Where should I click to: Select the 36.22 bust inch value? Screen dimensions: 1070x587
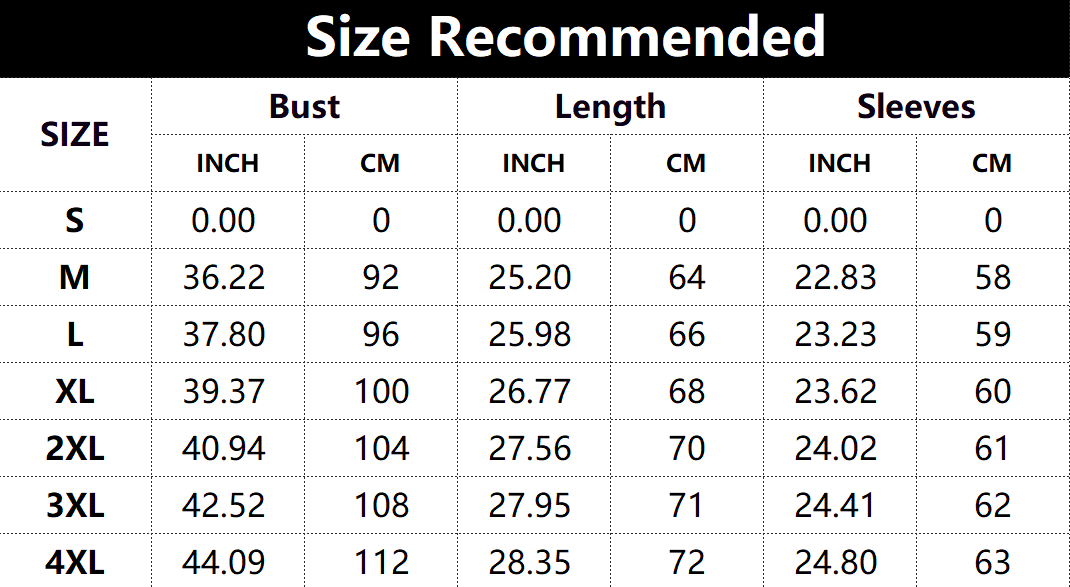tap(224, 277)
